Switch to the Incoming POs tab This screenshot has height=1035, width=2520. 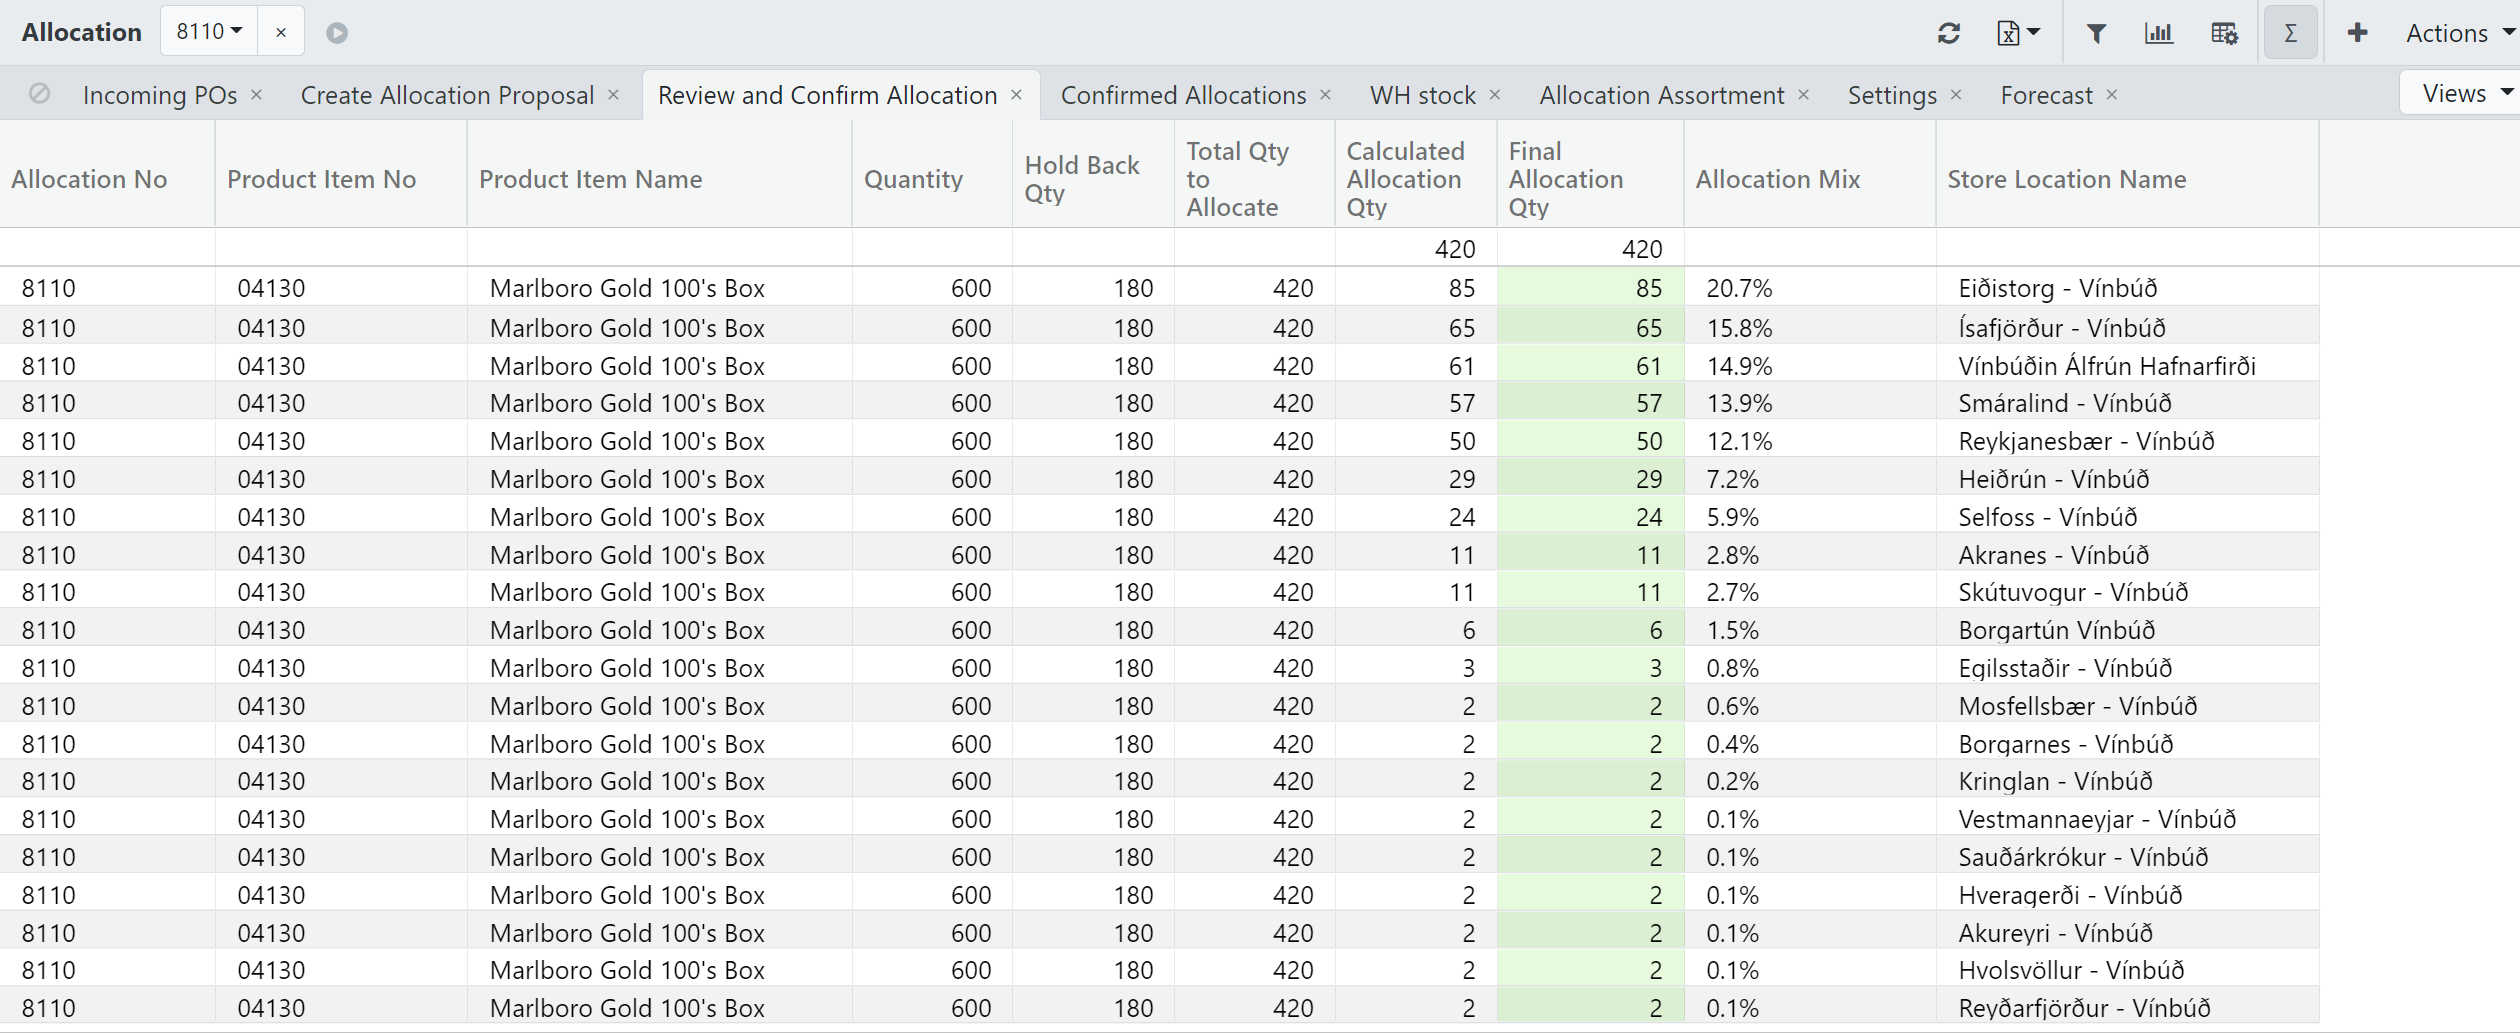[x=160, y=95]
